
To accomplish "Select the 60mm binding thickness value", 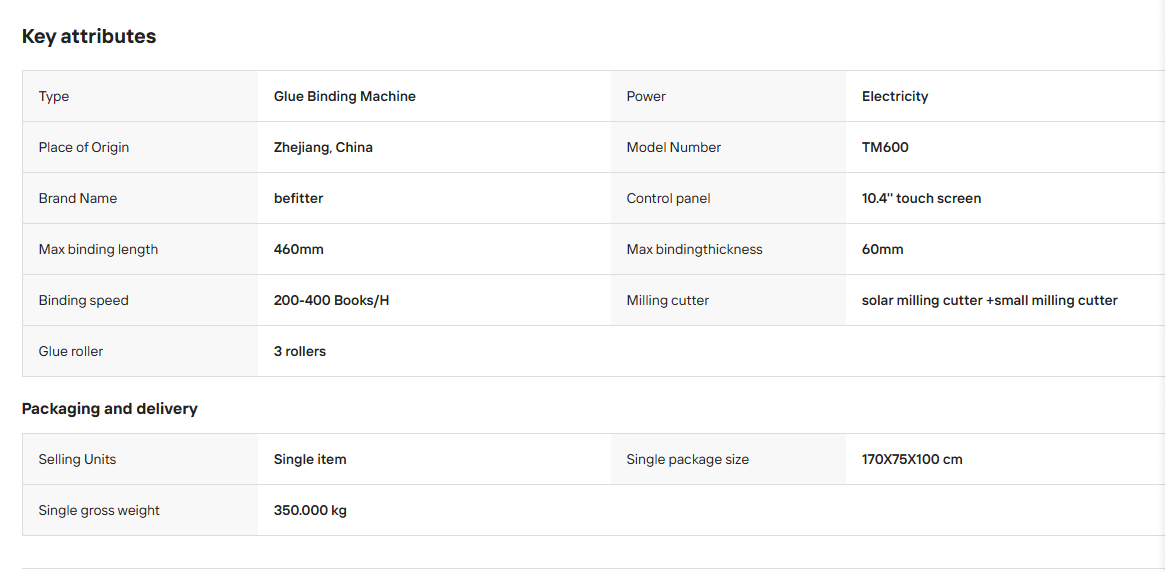I will coord(883,250).
